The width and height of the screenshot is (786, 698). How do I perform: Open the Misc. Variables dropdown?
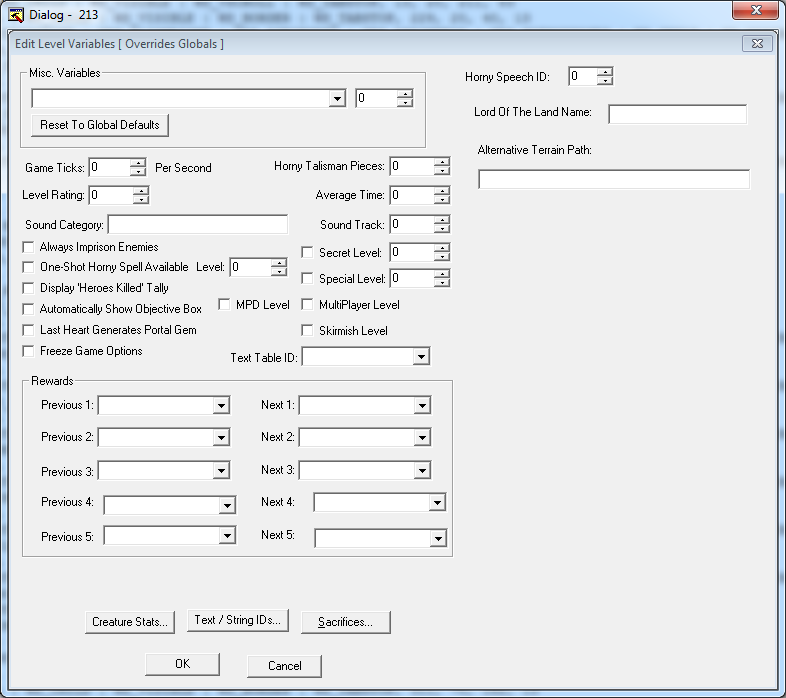(x=337, y=99)
